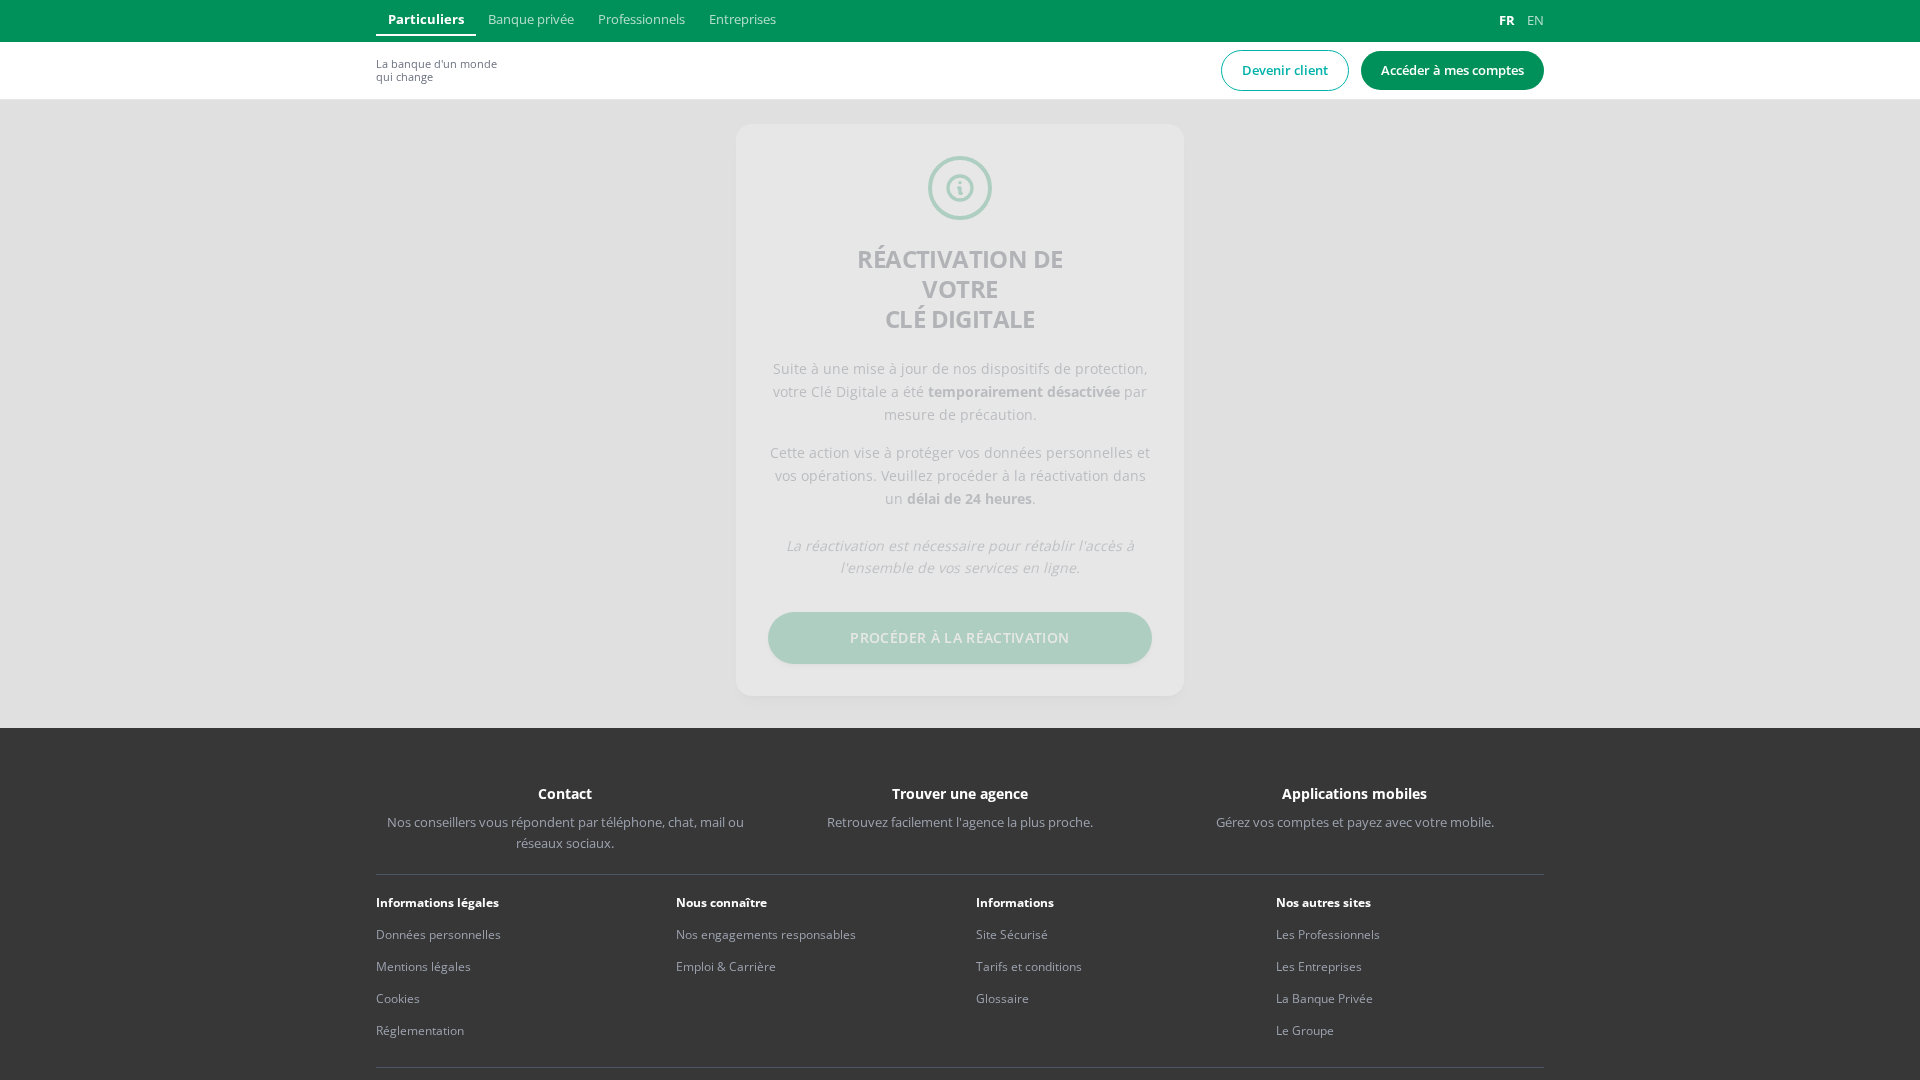The image size is (1920, 1080).
Task: Open Le Groupe footer link
Action: pos(1305,1030)
